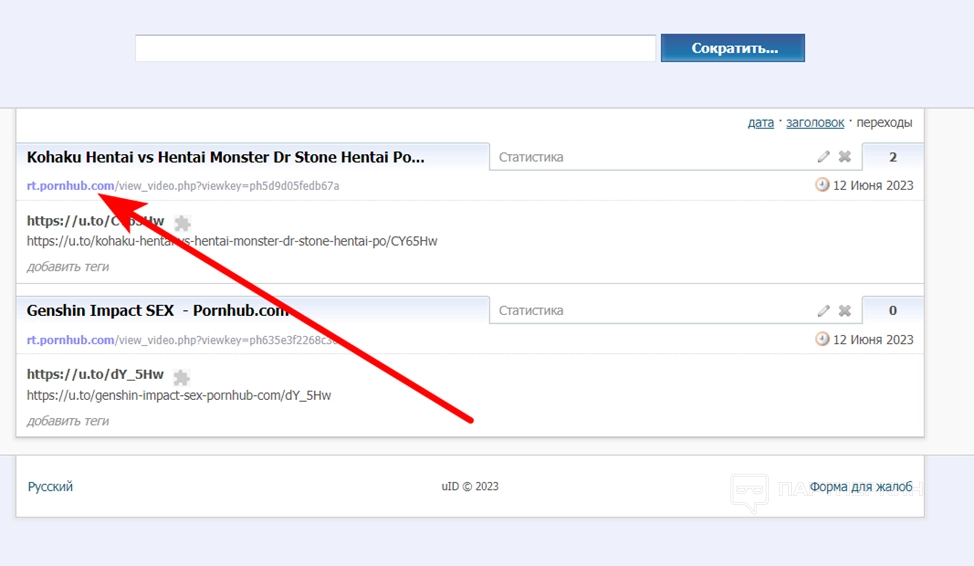Open Статистика for the Kohaku link

[x=531, y=157]
